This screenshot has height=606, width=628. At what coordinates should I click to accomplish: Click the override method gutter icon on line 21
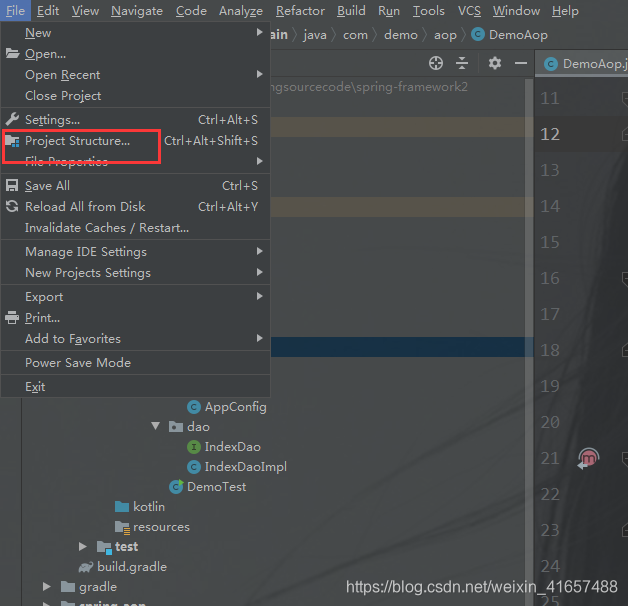point(588,458)
